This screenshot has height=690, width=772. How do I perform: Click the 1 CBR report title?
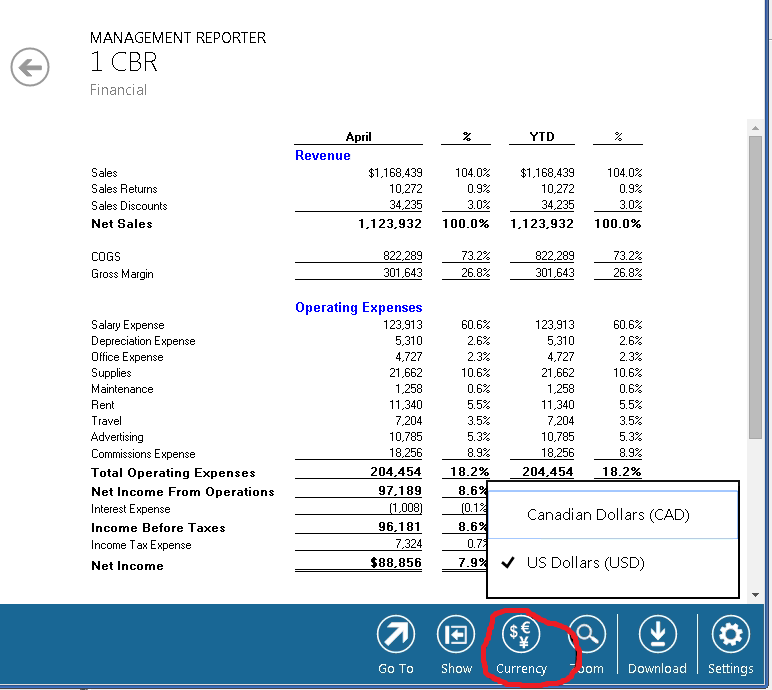pos(124,63)
